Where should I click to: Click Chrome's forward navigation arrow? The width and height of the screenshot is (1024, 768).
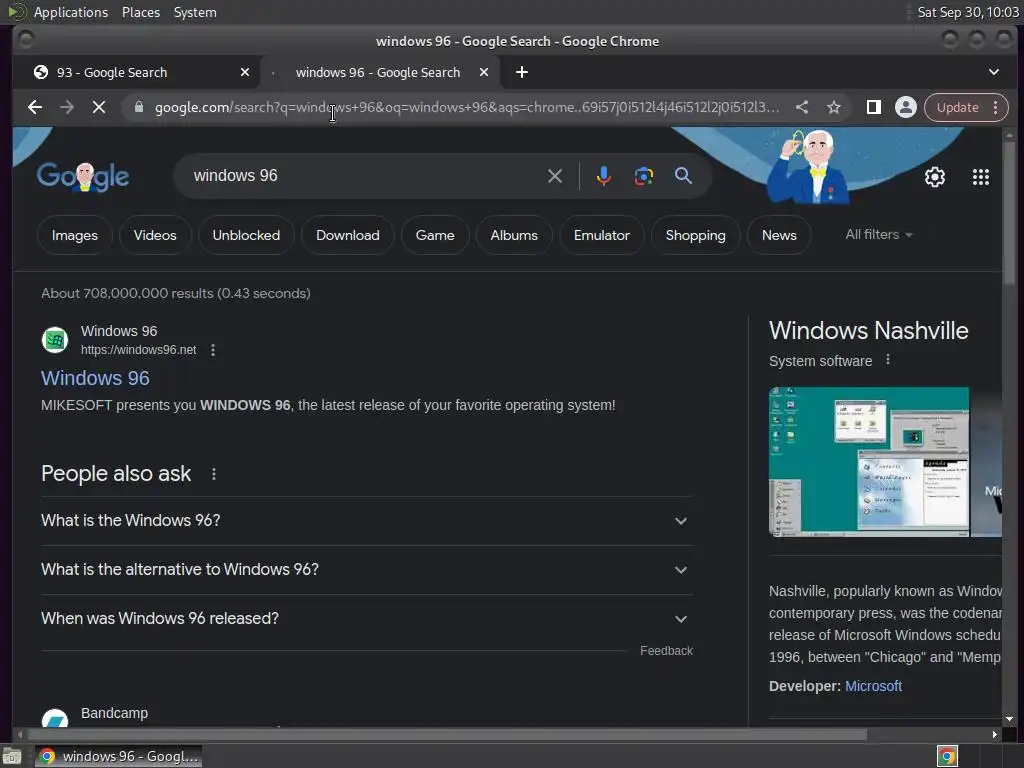(67, 107)
